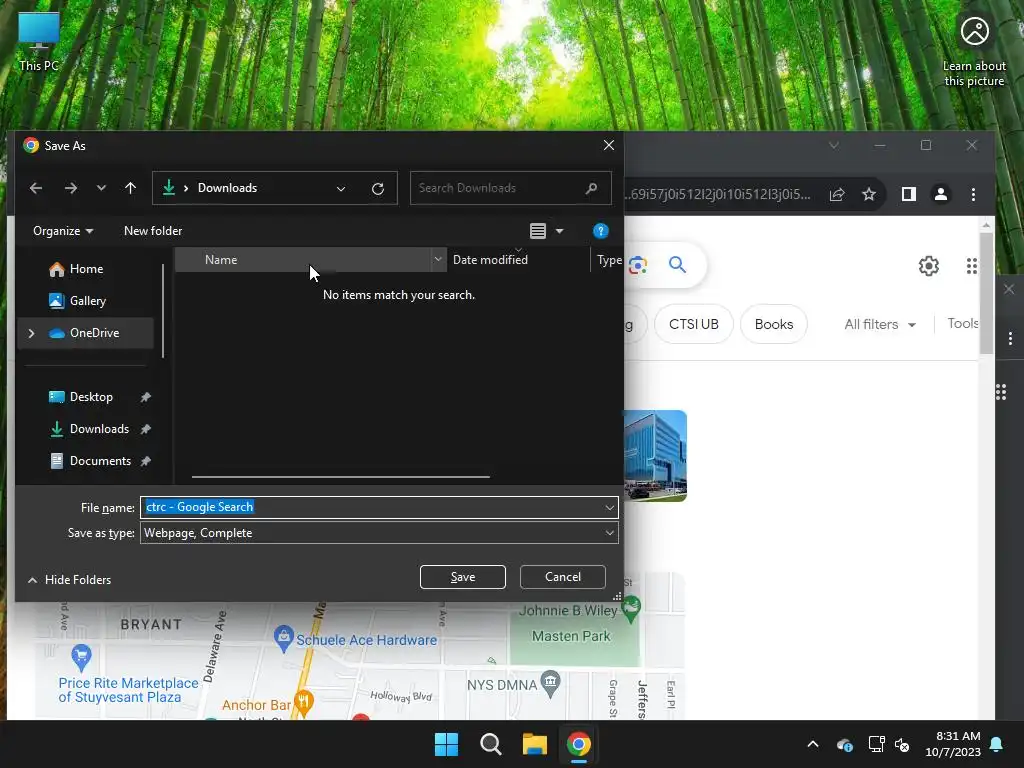Click the search magnifier in Search Downloads
1024x768 pixels.
(x=592, y=188)
